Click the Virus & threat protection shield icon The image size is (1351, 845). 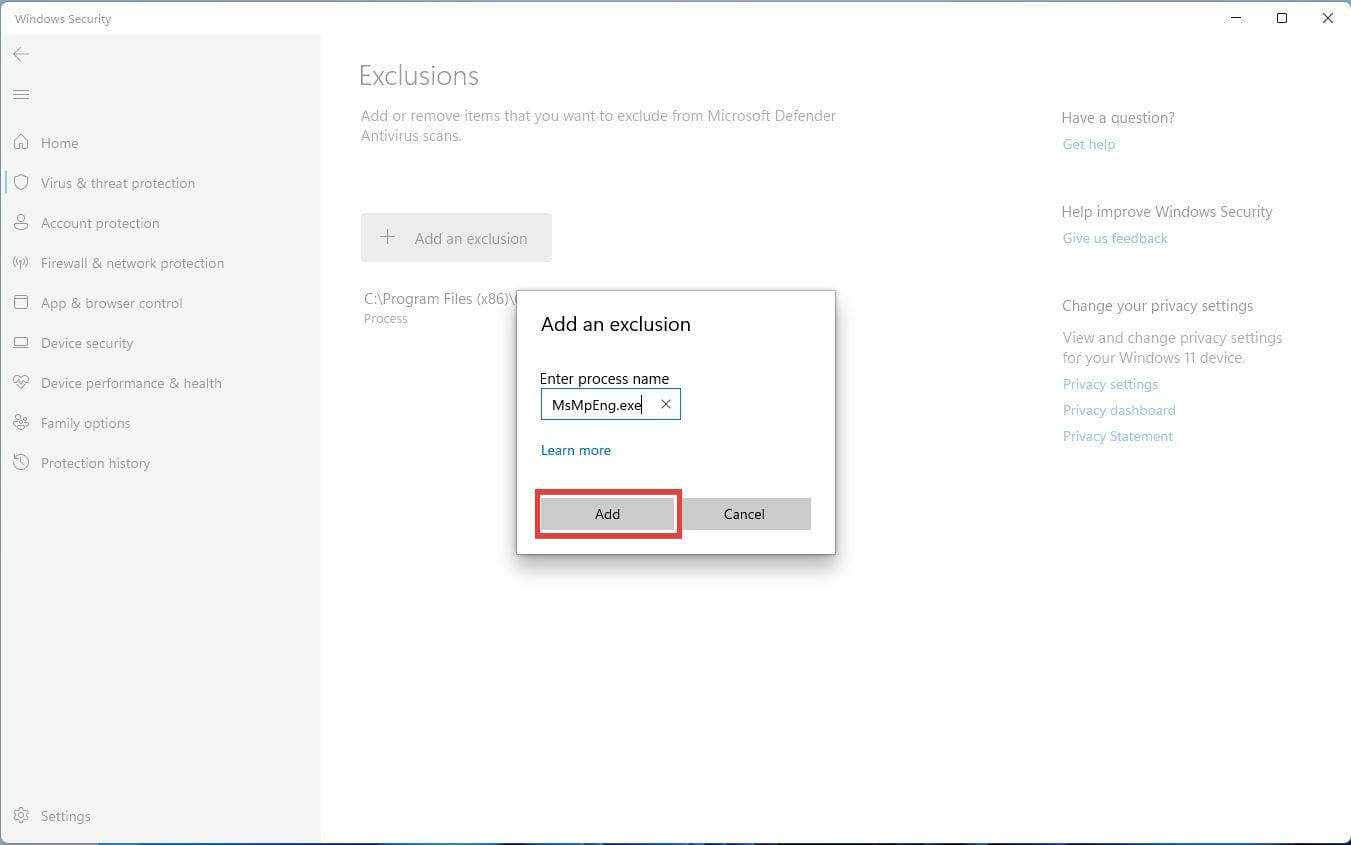point(21,183)
